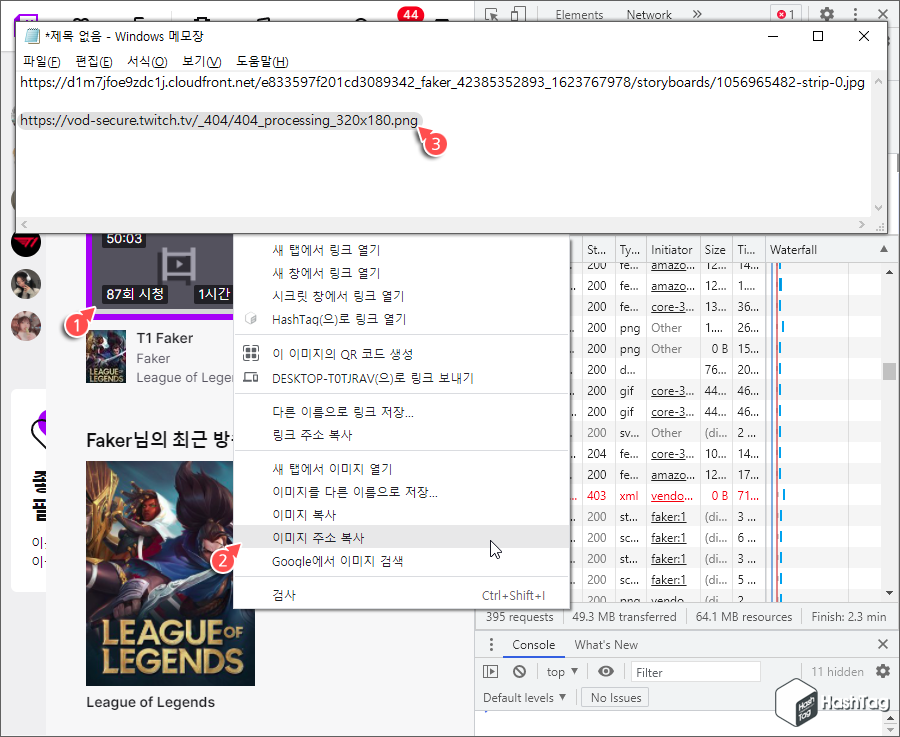Select DESKTOP-T0TJRAV(으)로 링크 보내기

[402, 378]
